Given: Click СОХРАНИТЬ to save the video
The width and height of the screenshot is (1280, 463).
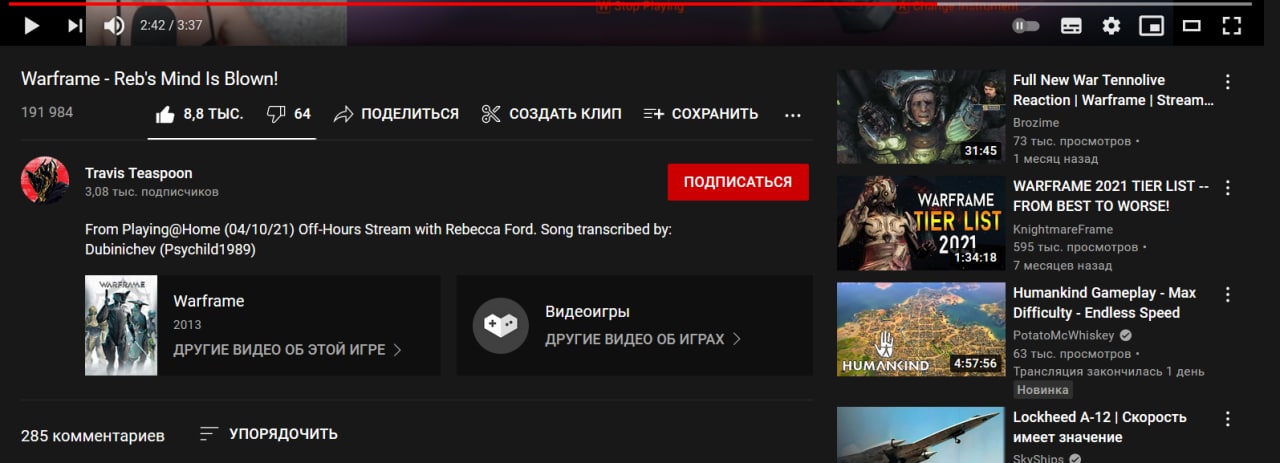Looking at the screenshot, I should click(701, 114).
